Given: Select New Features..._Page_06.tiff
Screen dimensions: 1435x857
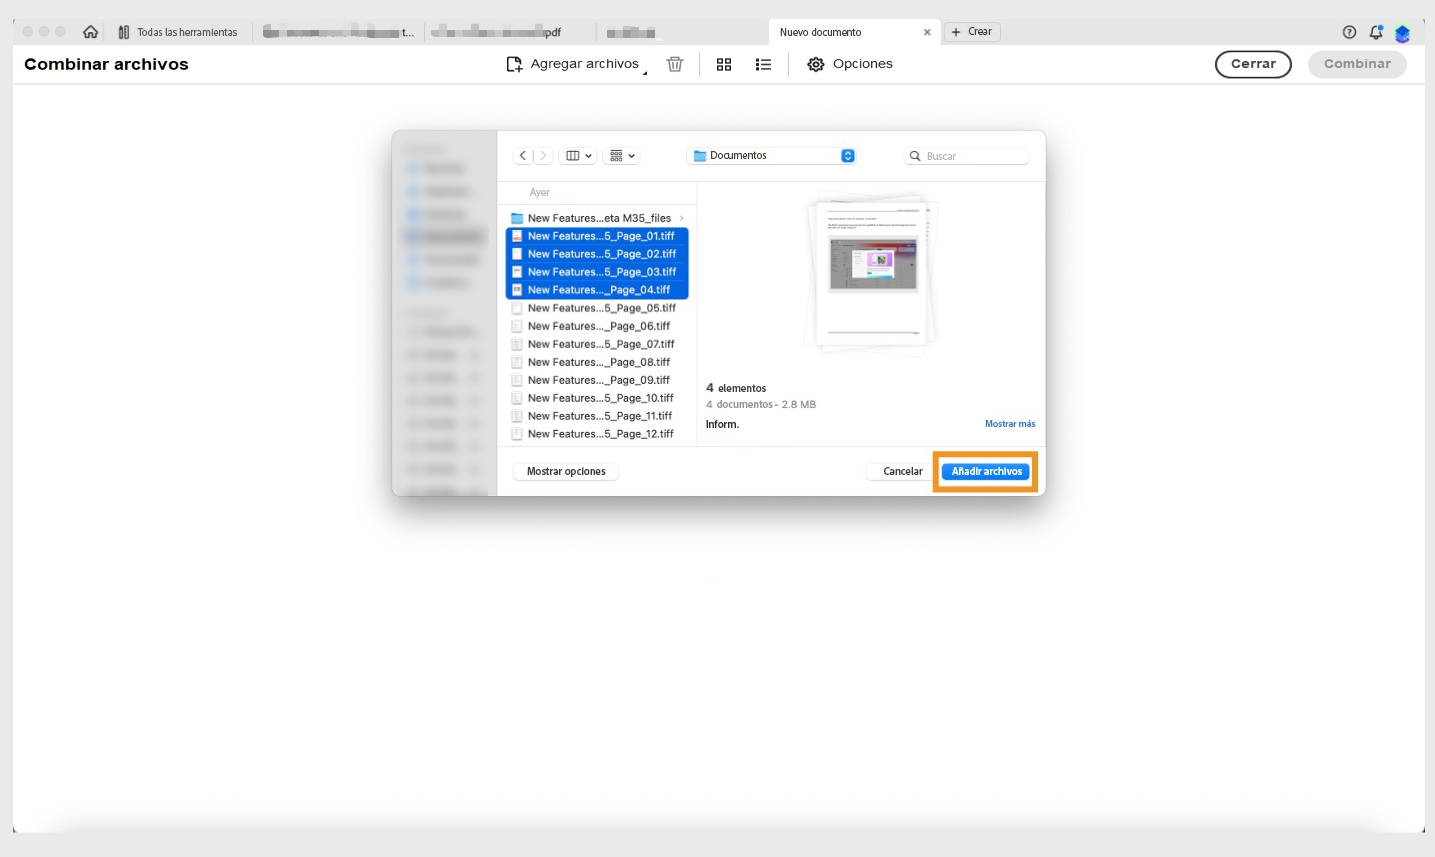Looking at the screenshot, I should point(597,326).
